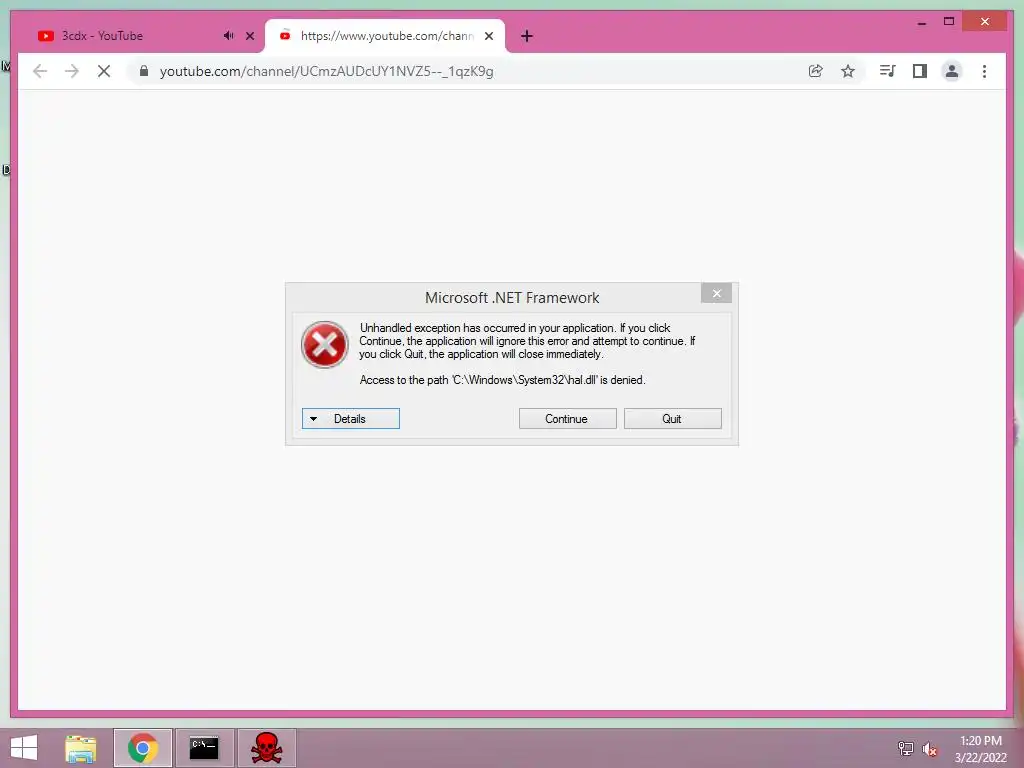Toggle Chrome side panel
The image size is (1024, 768).
tap(920, 71)
